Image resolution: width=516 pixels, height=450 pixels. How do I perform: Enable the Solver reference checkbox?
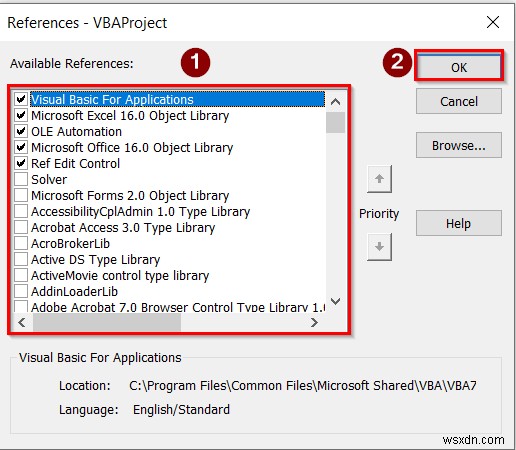tap(21, 179)
